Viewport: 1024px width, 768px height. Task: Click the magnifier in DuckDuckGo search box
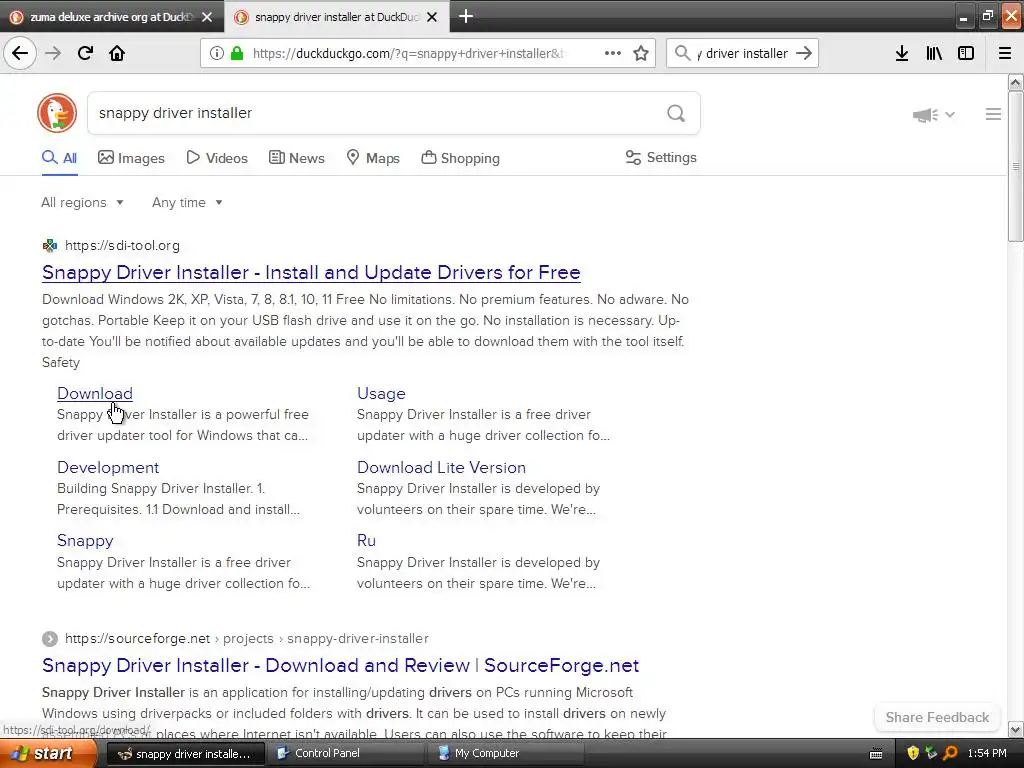click(x=676, y=113)
